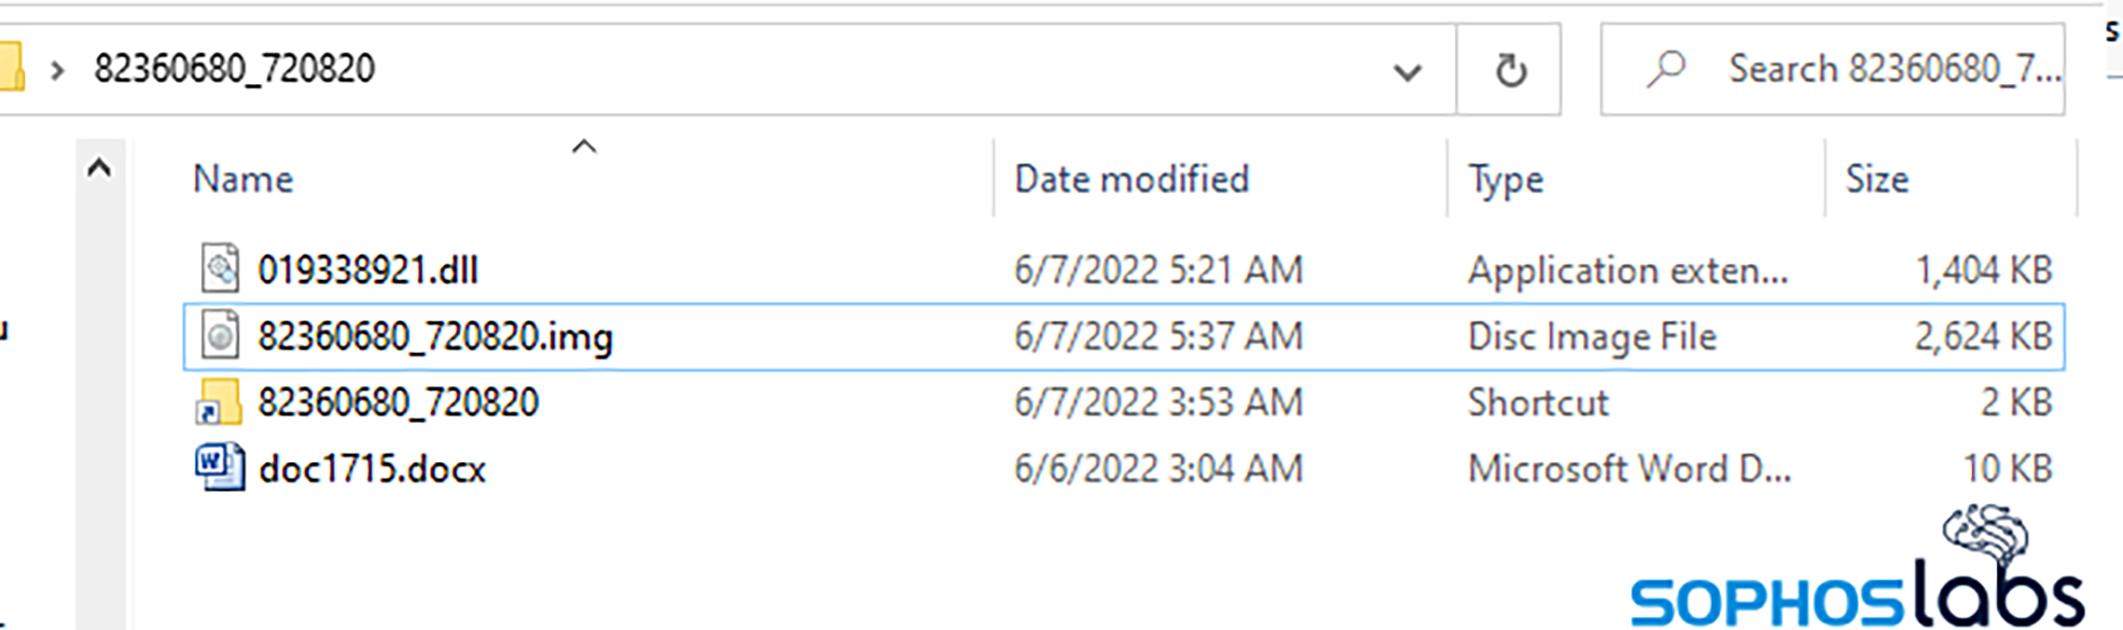Sort files by Name column
Viewport: 2123px width, 630px height.
243,179
